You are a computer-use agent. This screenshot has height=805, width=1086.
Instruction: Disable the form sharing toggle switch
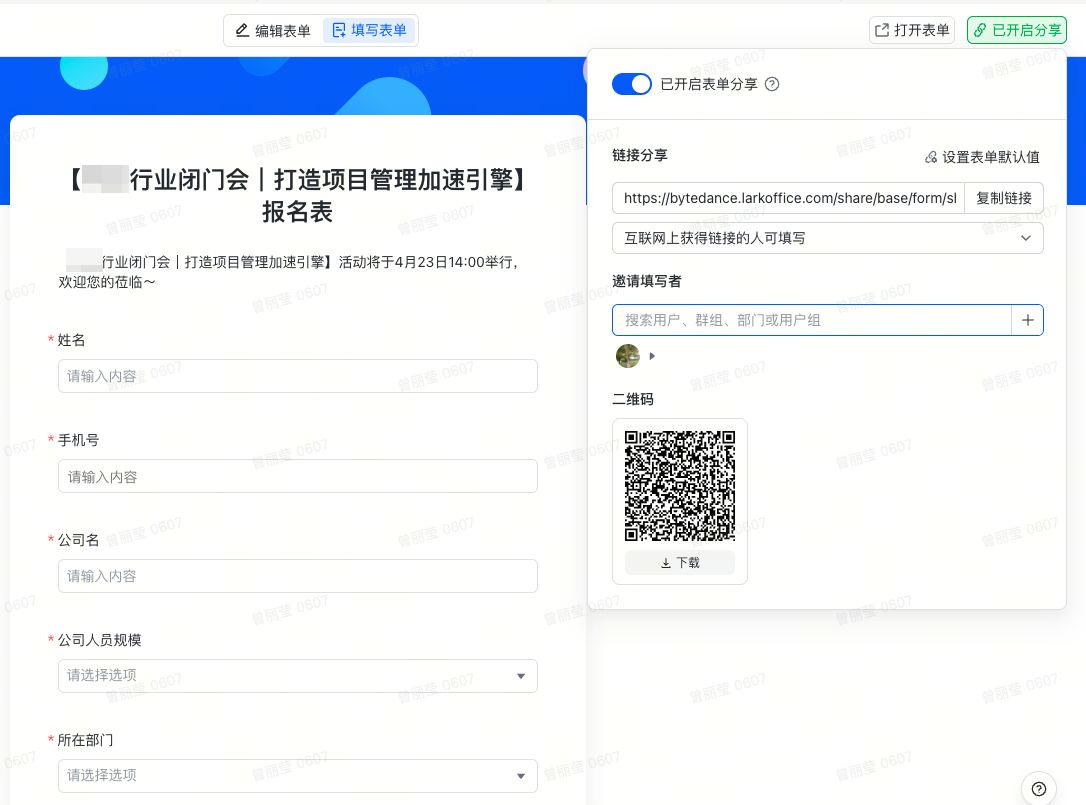click(x=632, y=85)
